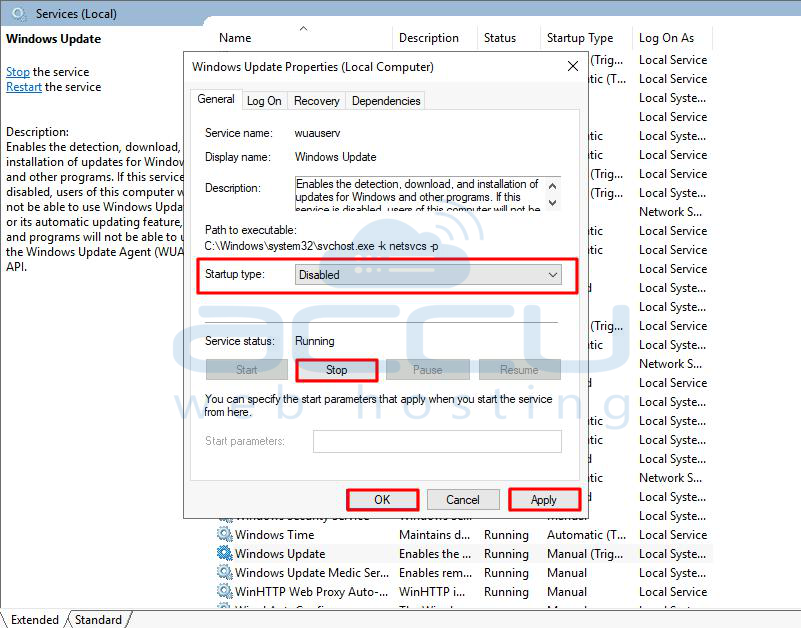Open the Startup type dropdown

point(428,275)
